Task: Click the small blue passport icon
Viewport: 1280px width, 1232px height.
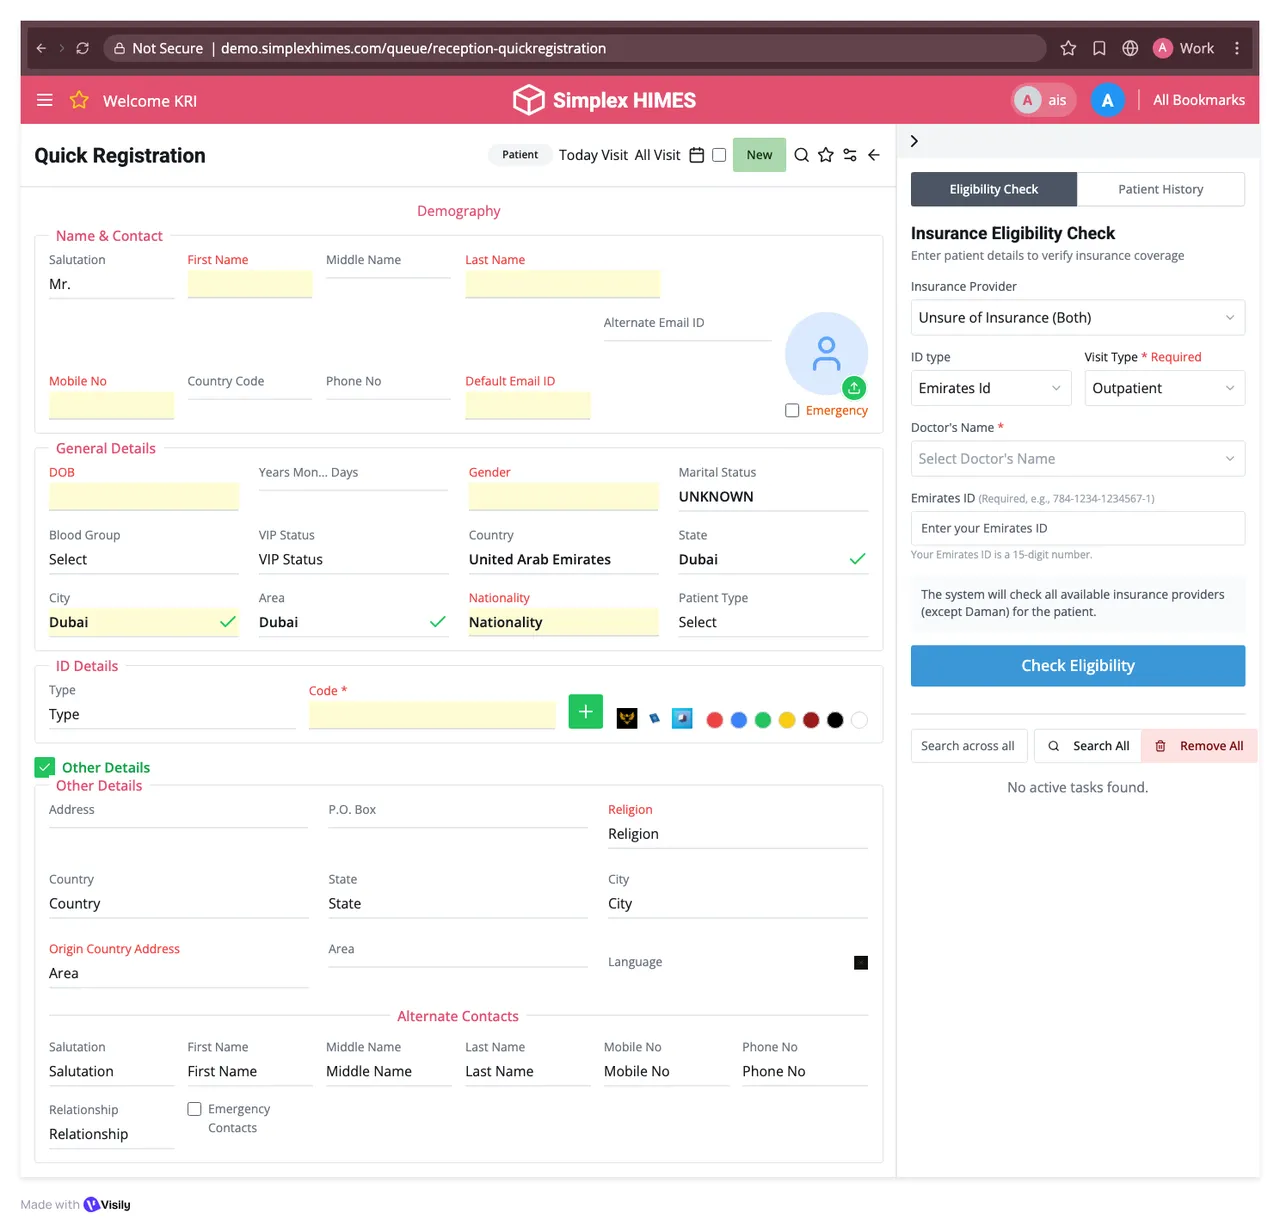Action: [654, 718]
